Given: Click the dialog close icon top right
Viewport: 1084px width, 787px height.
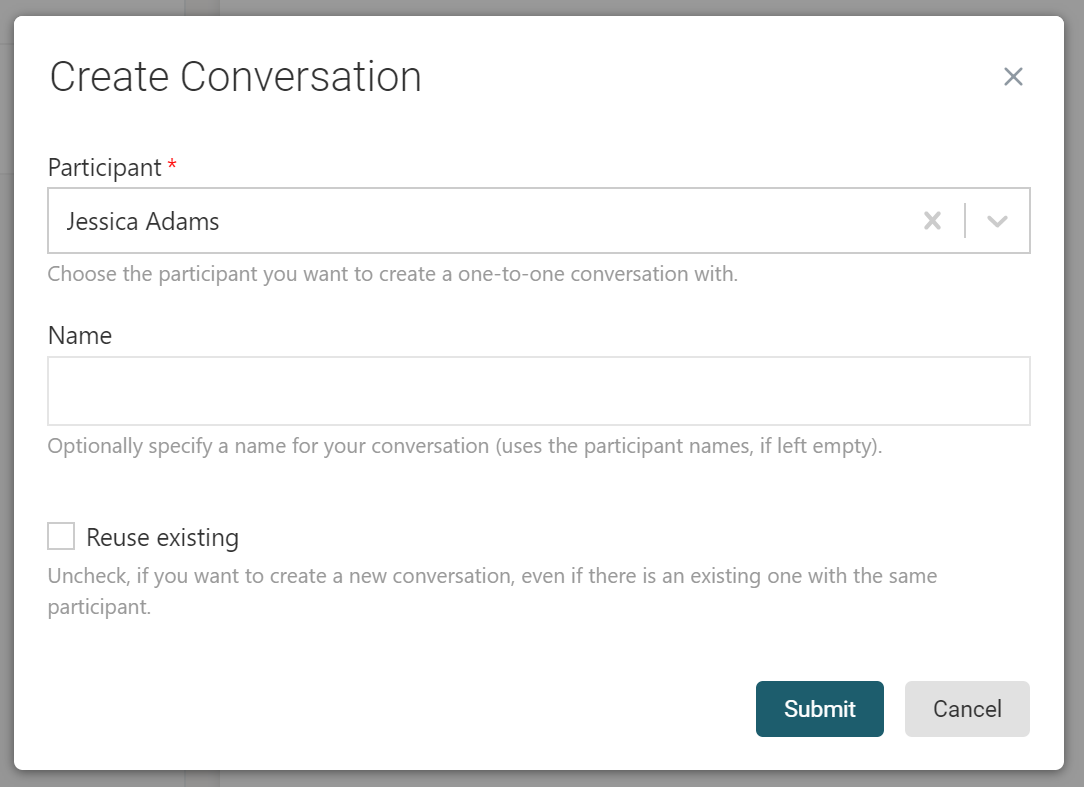Looking at the screenshot, I should (x=1013, y=76).
